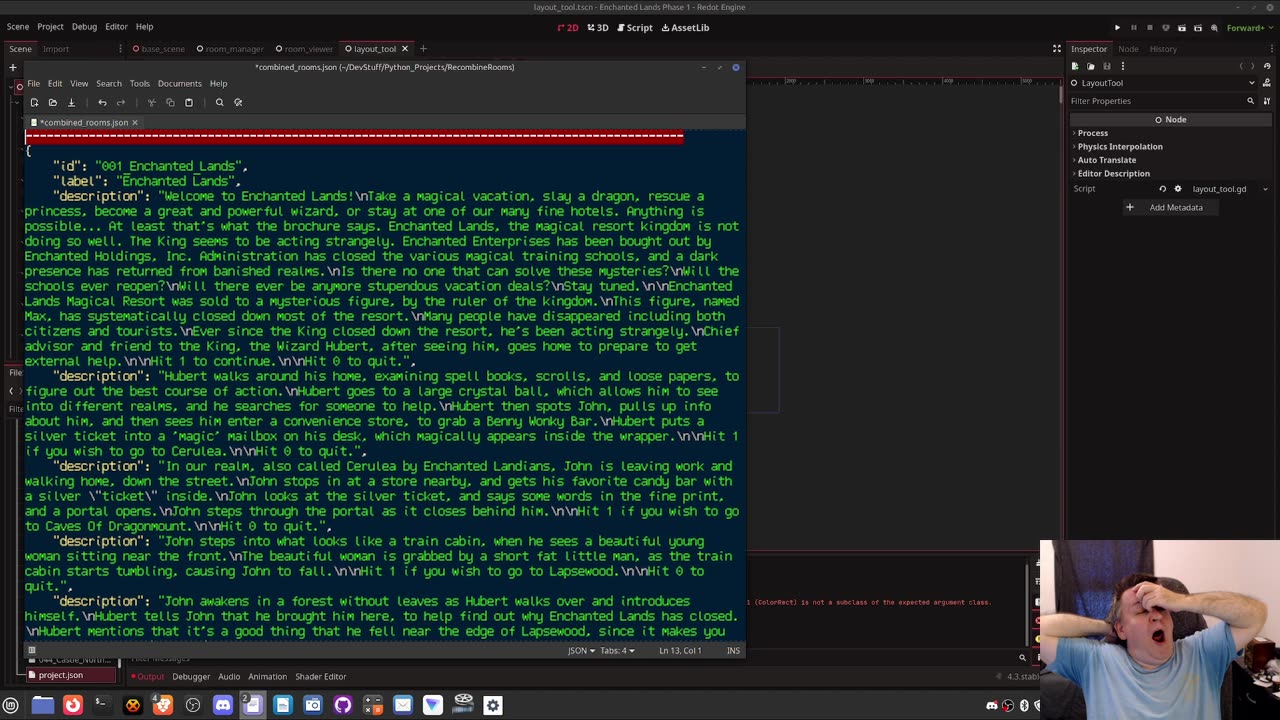The width and height of the screenshot is (1280, 720).
Task: Open the Tabs: 4 width dropdown
Action: pos(617,651)
